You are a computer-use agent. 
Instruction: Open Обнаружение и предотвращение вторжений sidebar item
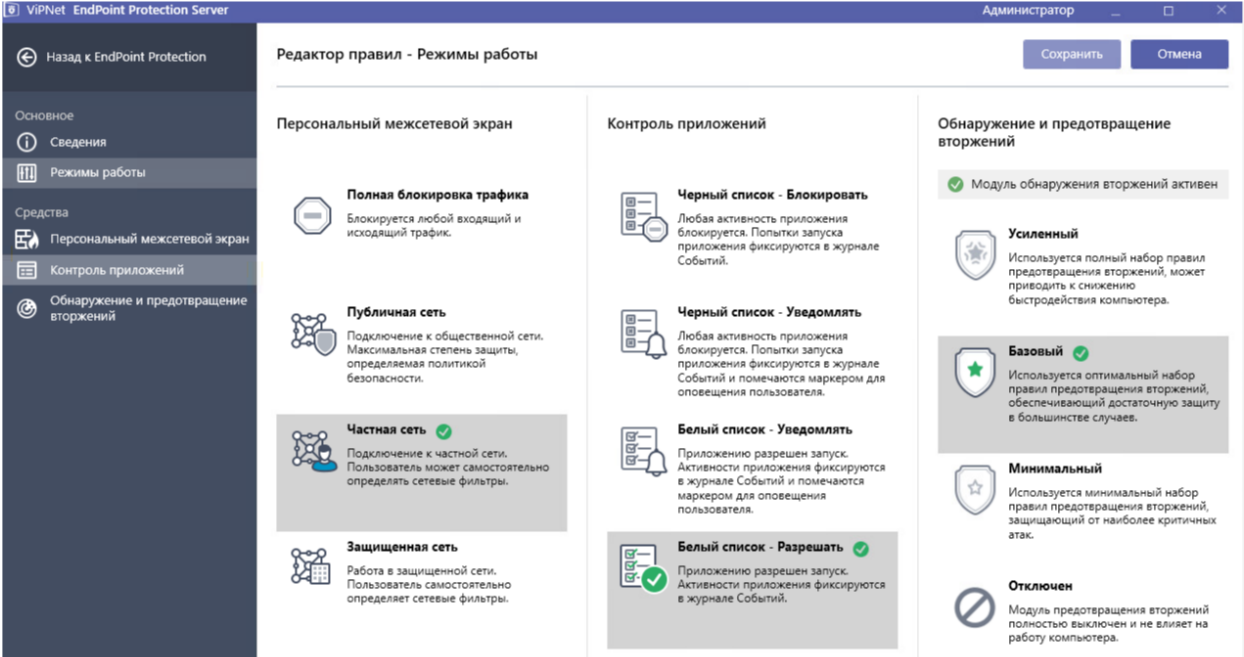point(128,308)
